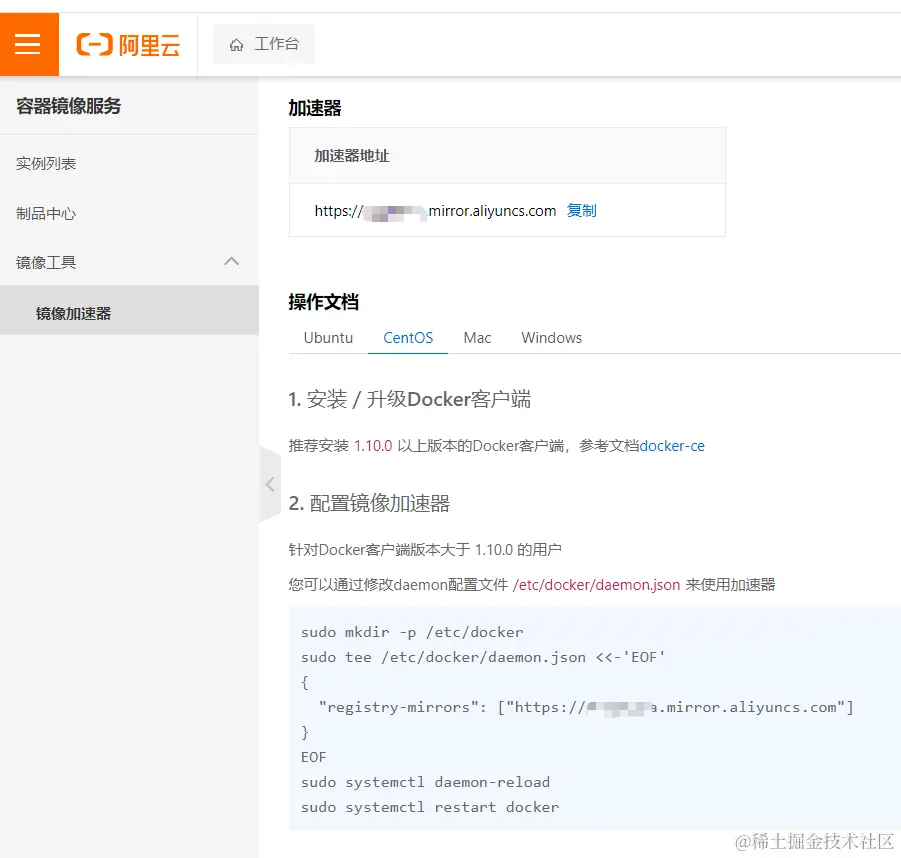The image size is (901, 858).
Task: Copy the accelerator address via 复制
Action: 582,211
